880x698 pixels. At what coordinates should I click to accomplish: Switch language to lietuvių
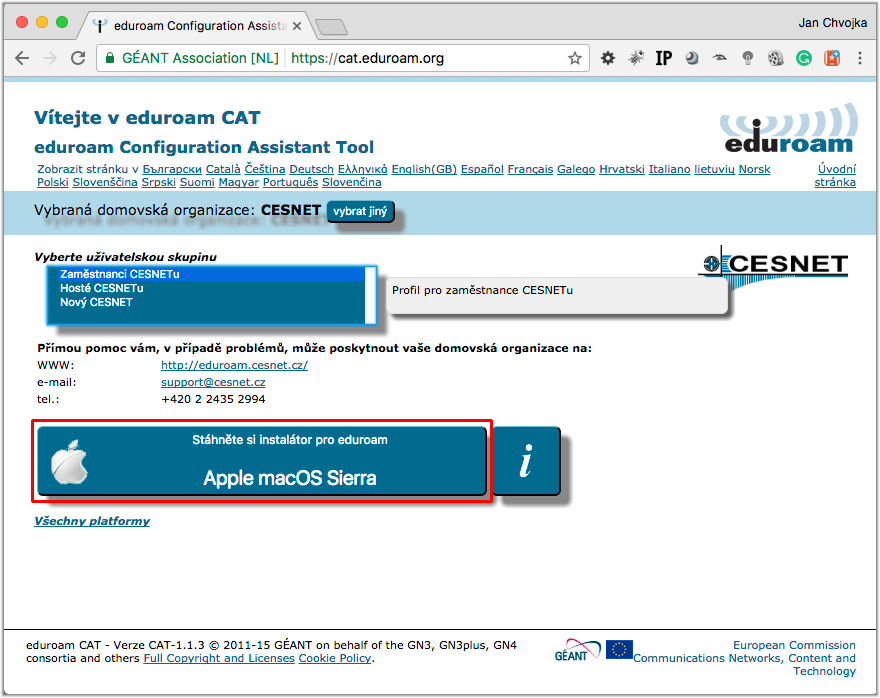714,169
